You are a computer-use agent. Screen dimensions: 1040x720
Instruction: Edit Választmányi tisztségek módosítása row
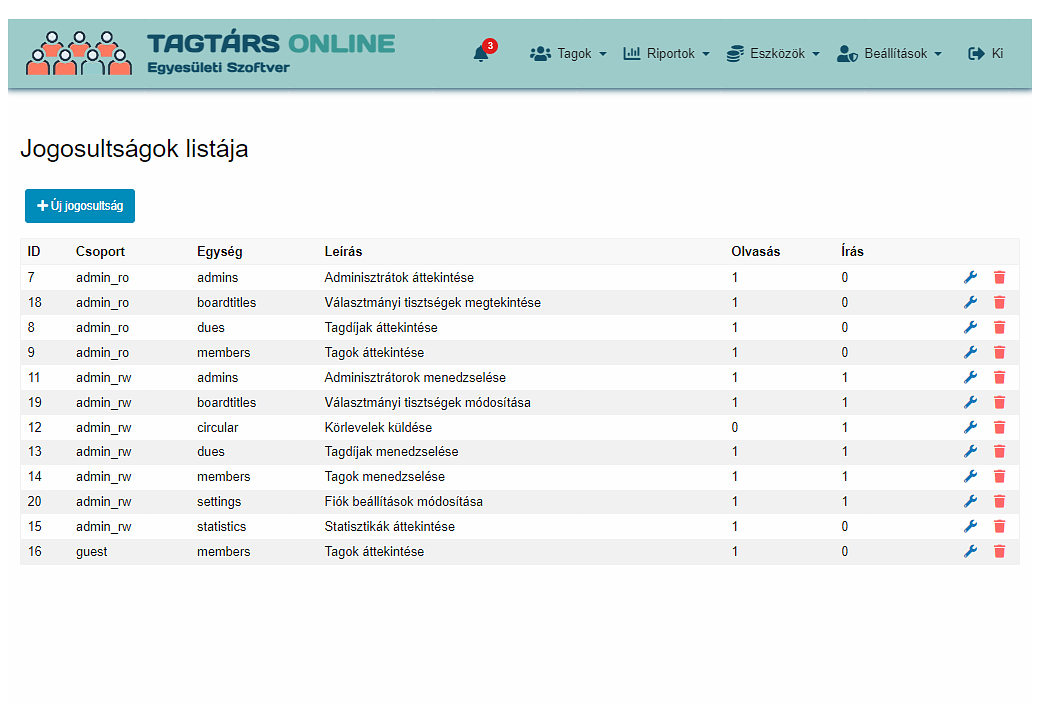click(970, 402)
